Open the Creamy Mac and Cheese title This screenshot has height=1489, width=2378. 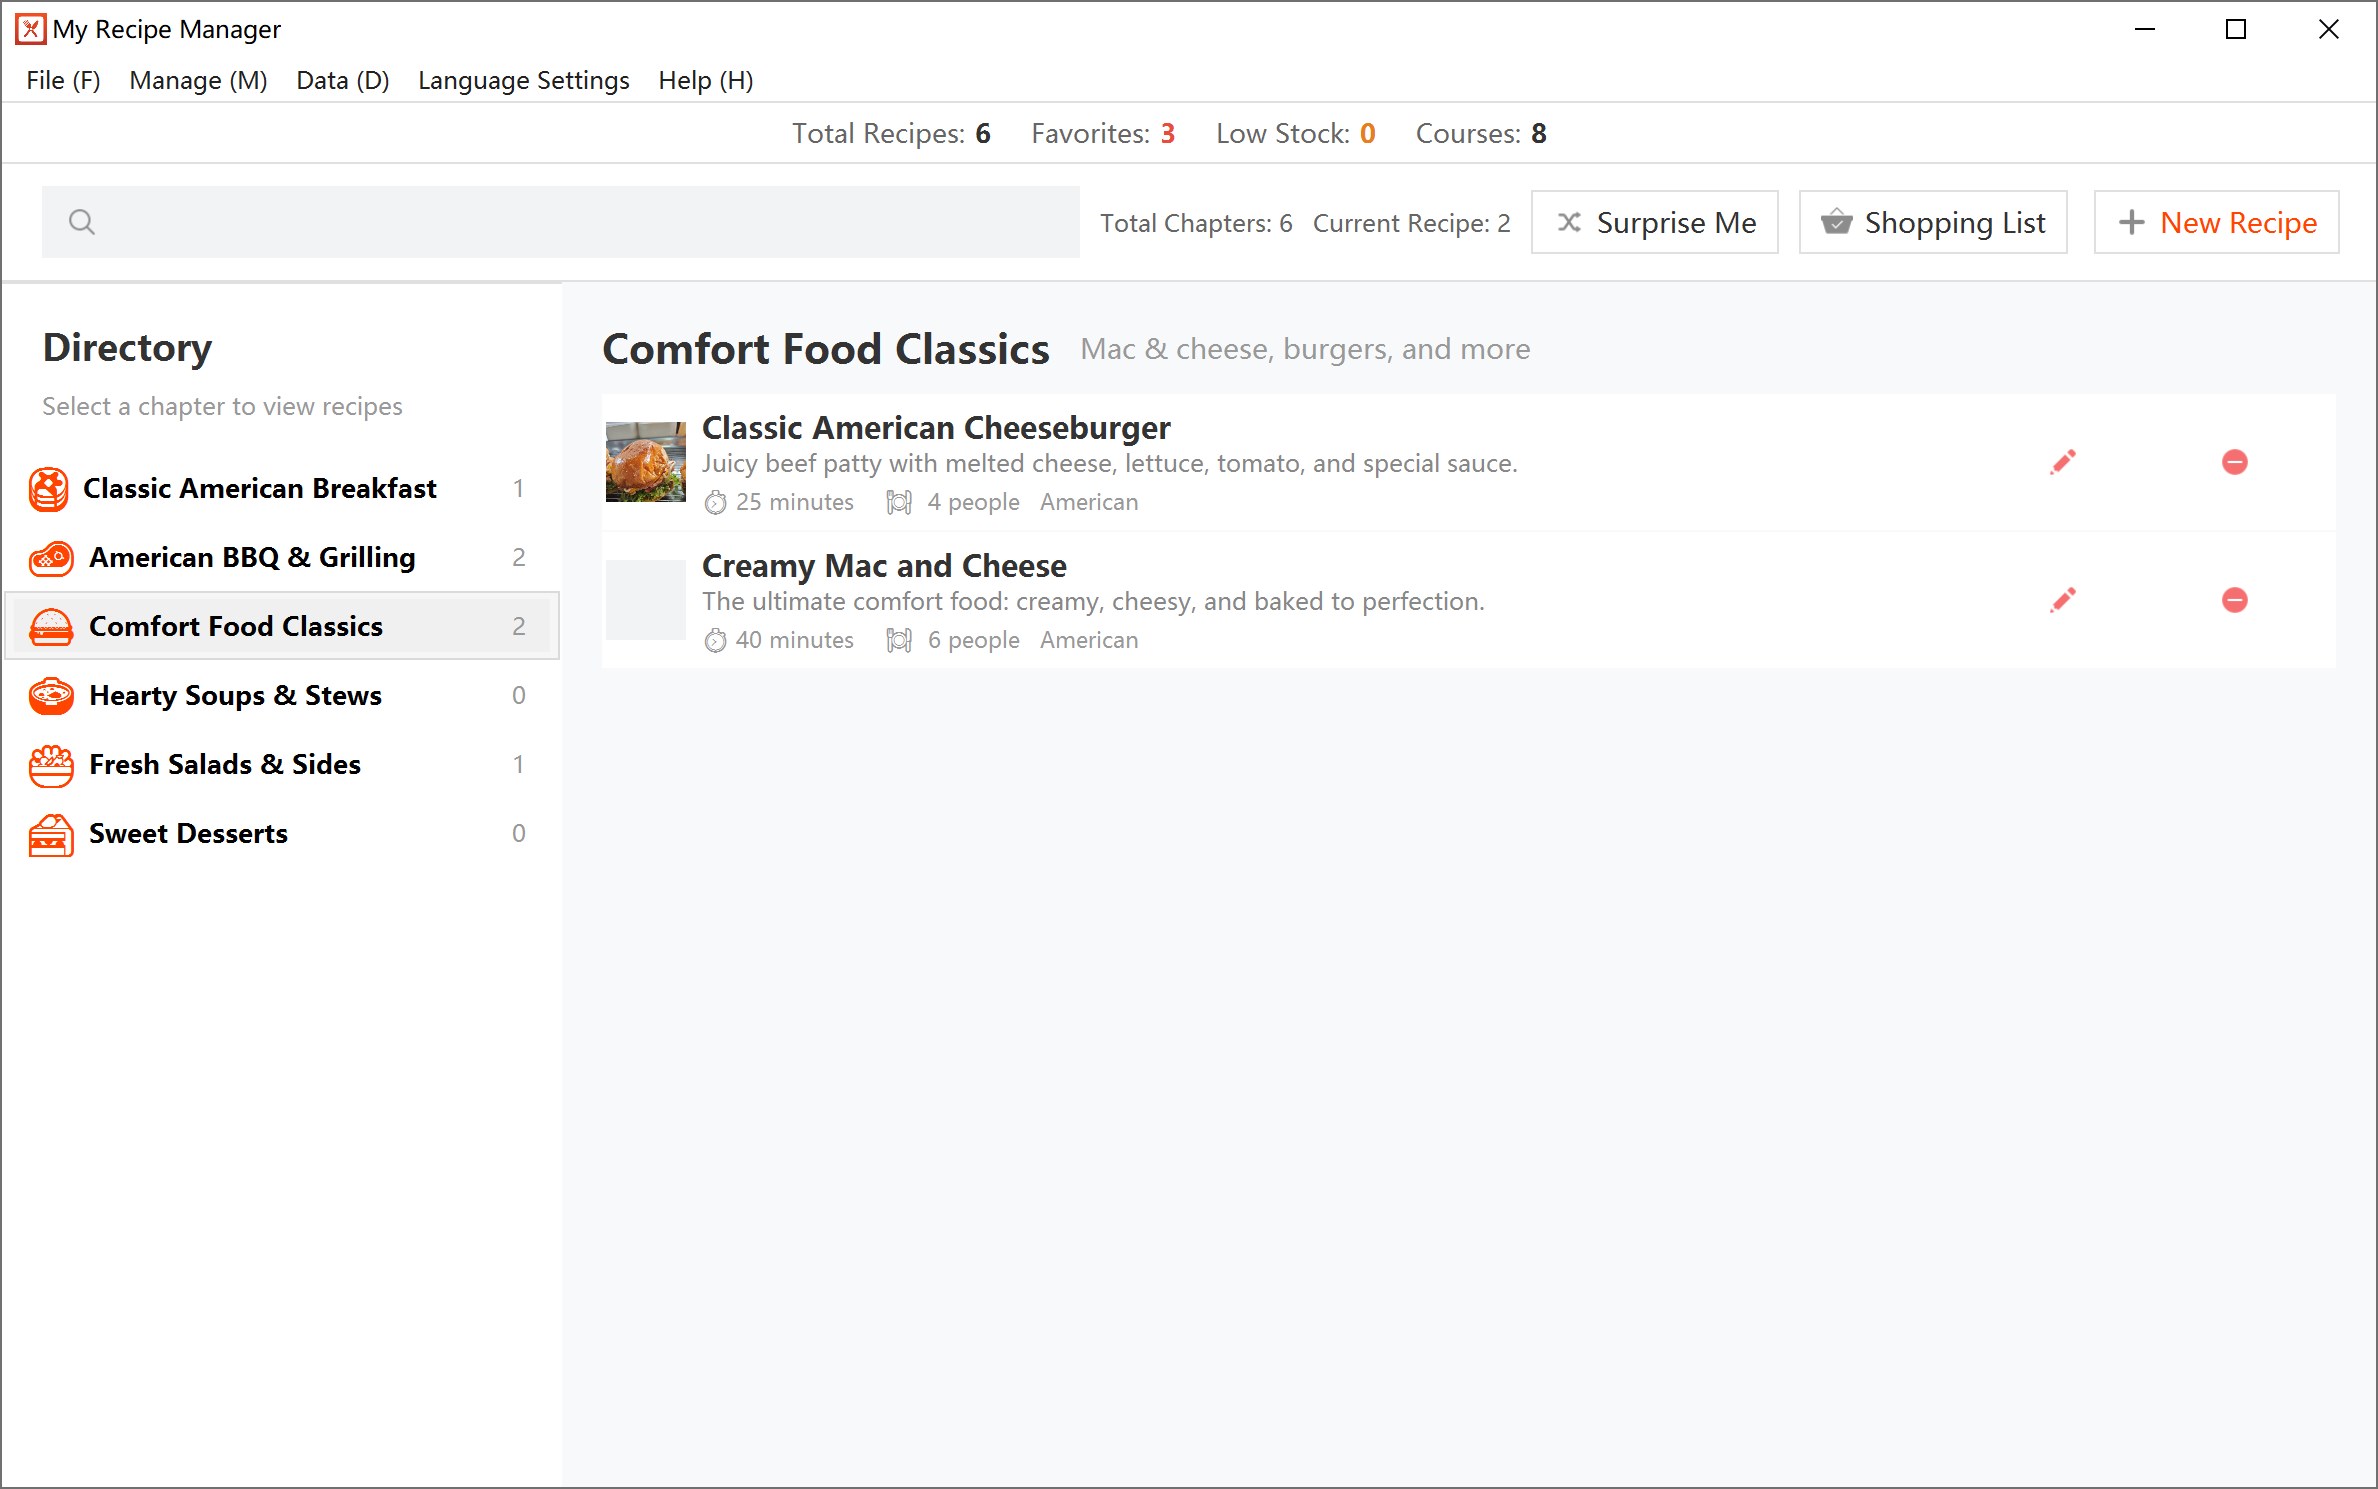[x=884, y=566]
